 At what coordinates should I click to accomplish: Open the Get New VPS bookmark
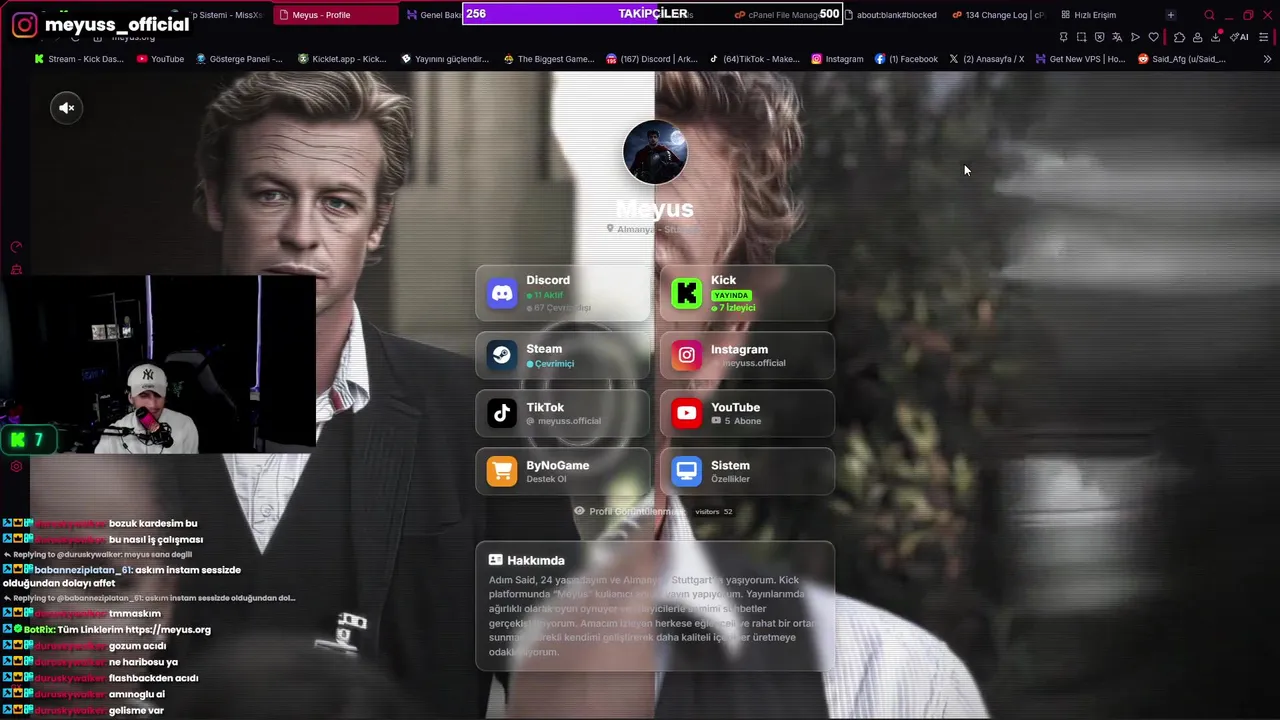1080,59
